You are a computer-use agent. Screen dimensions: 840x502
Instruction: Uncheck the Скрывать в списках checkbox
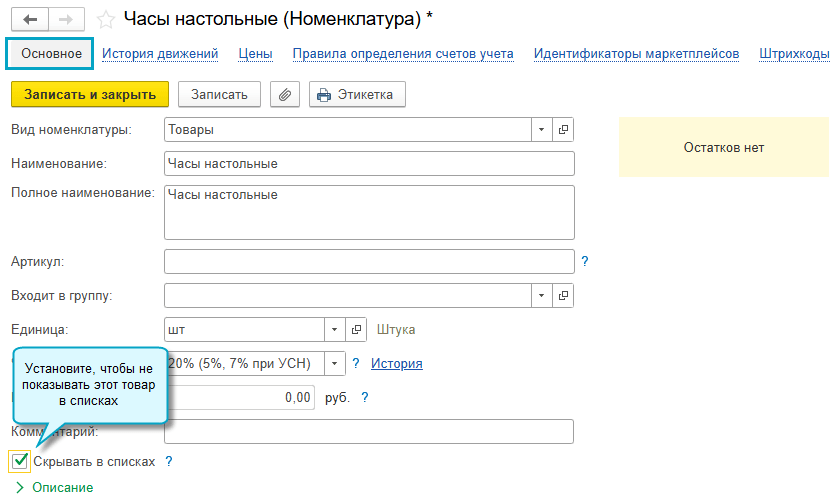click(20, 461)
